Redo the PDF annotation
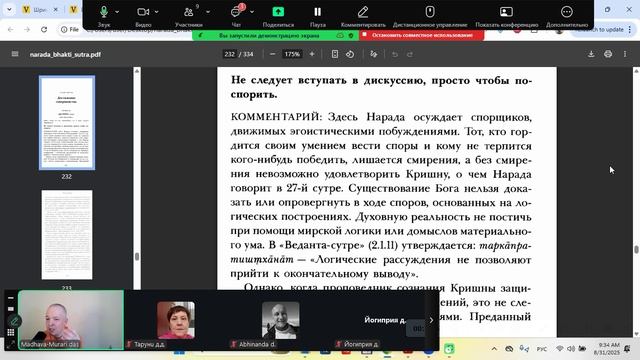Screen dimensions: 640x360 click(x=410, y=54)
